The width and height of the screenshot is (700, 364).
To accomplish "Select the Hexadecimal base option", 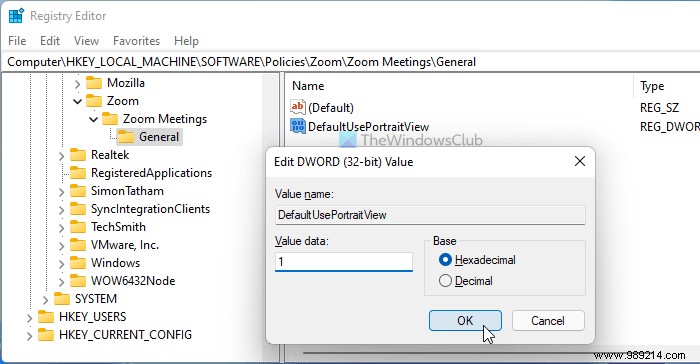I will [445, 260].
